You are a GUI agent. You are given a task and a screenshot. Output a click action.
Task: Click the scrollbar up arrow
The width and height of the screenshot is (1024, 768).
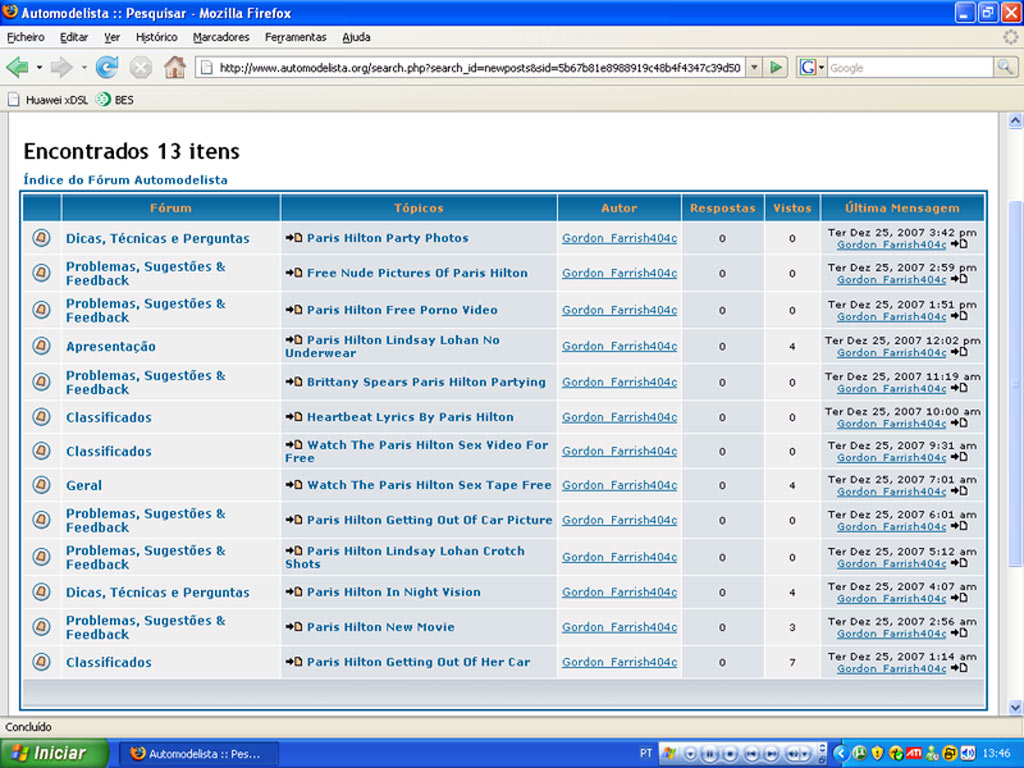[x=1015, y=121]
